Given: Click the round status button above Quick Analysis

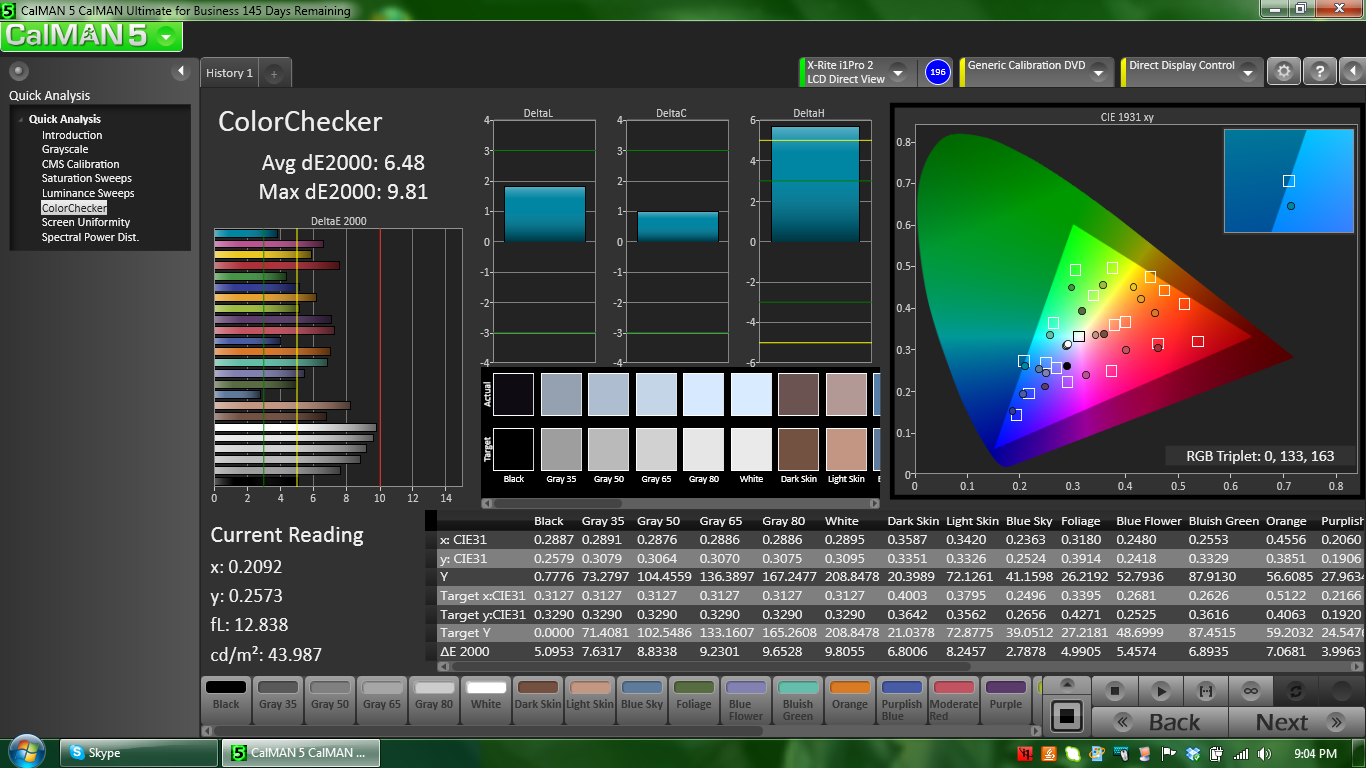Looking at the screenshot, I should tap(19, 71).
